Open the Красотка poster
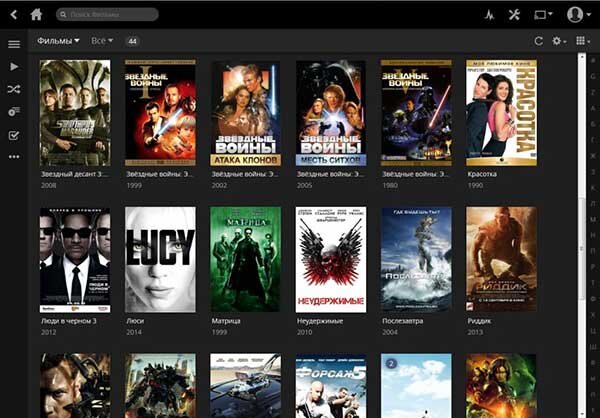Screen dimensions: 600x418 (x=501, y=113)
